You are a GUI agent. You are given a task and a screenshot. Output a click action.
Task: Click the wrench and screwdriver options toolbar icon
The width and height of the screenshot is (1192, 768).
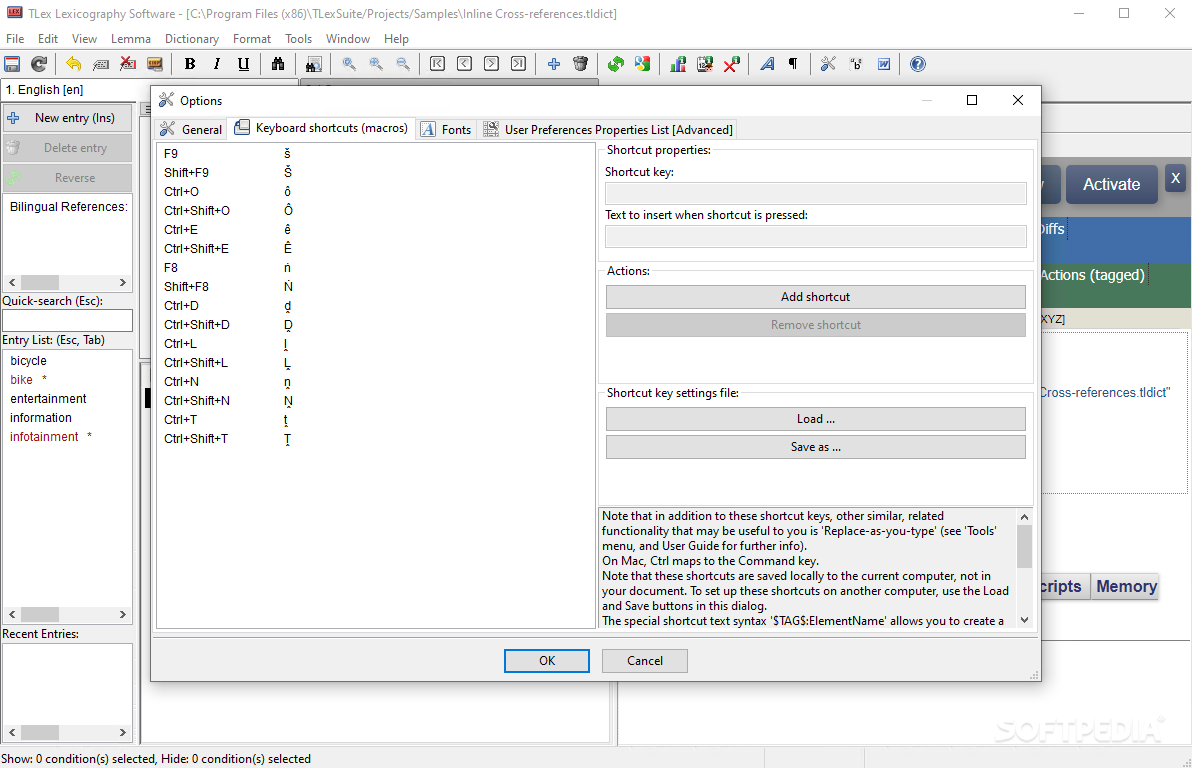point(828,64)
